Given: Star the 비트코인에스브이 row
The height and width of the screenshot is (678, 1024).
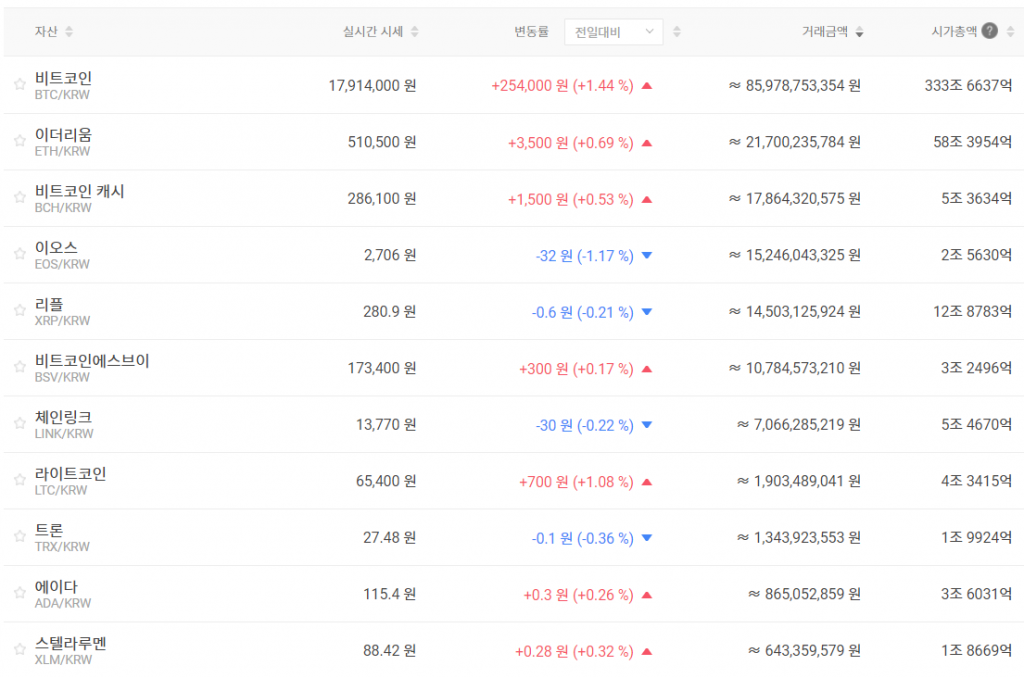Looking at the screenshot, I should (20, 367).
